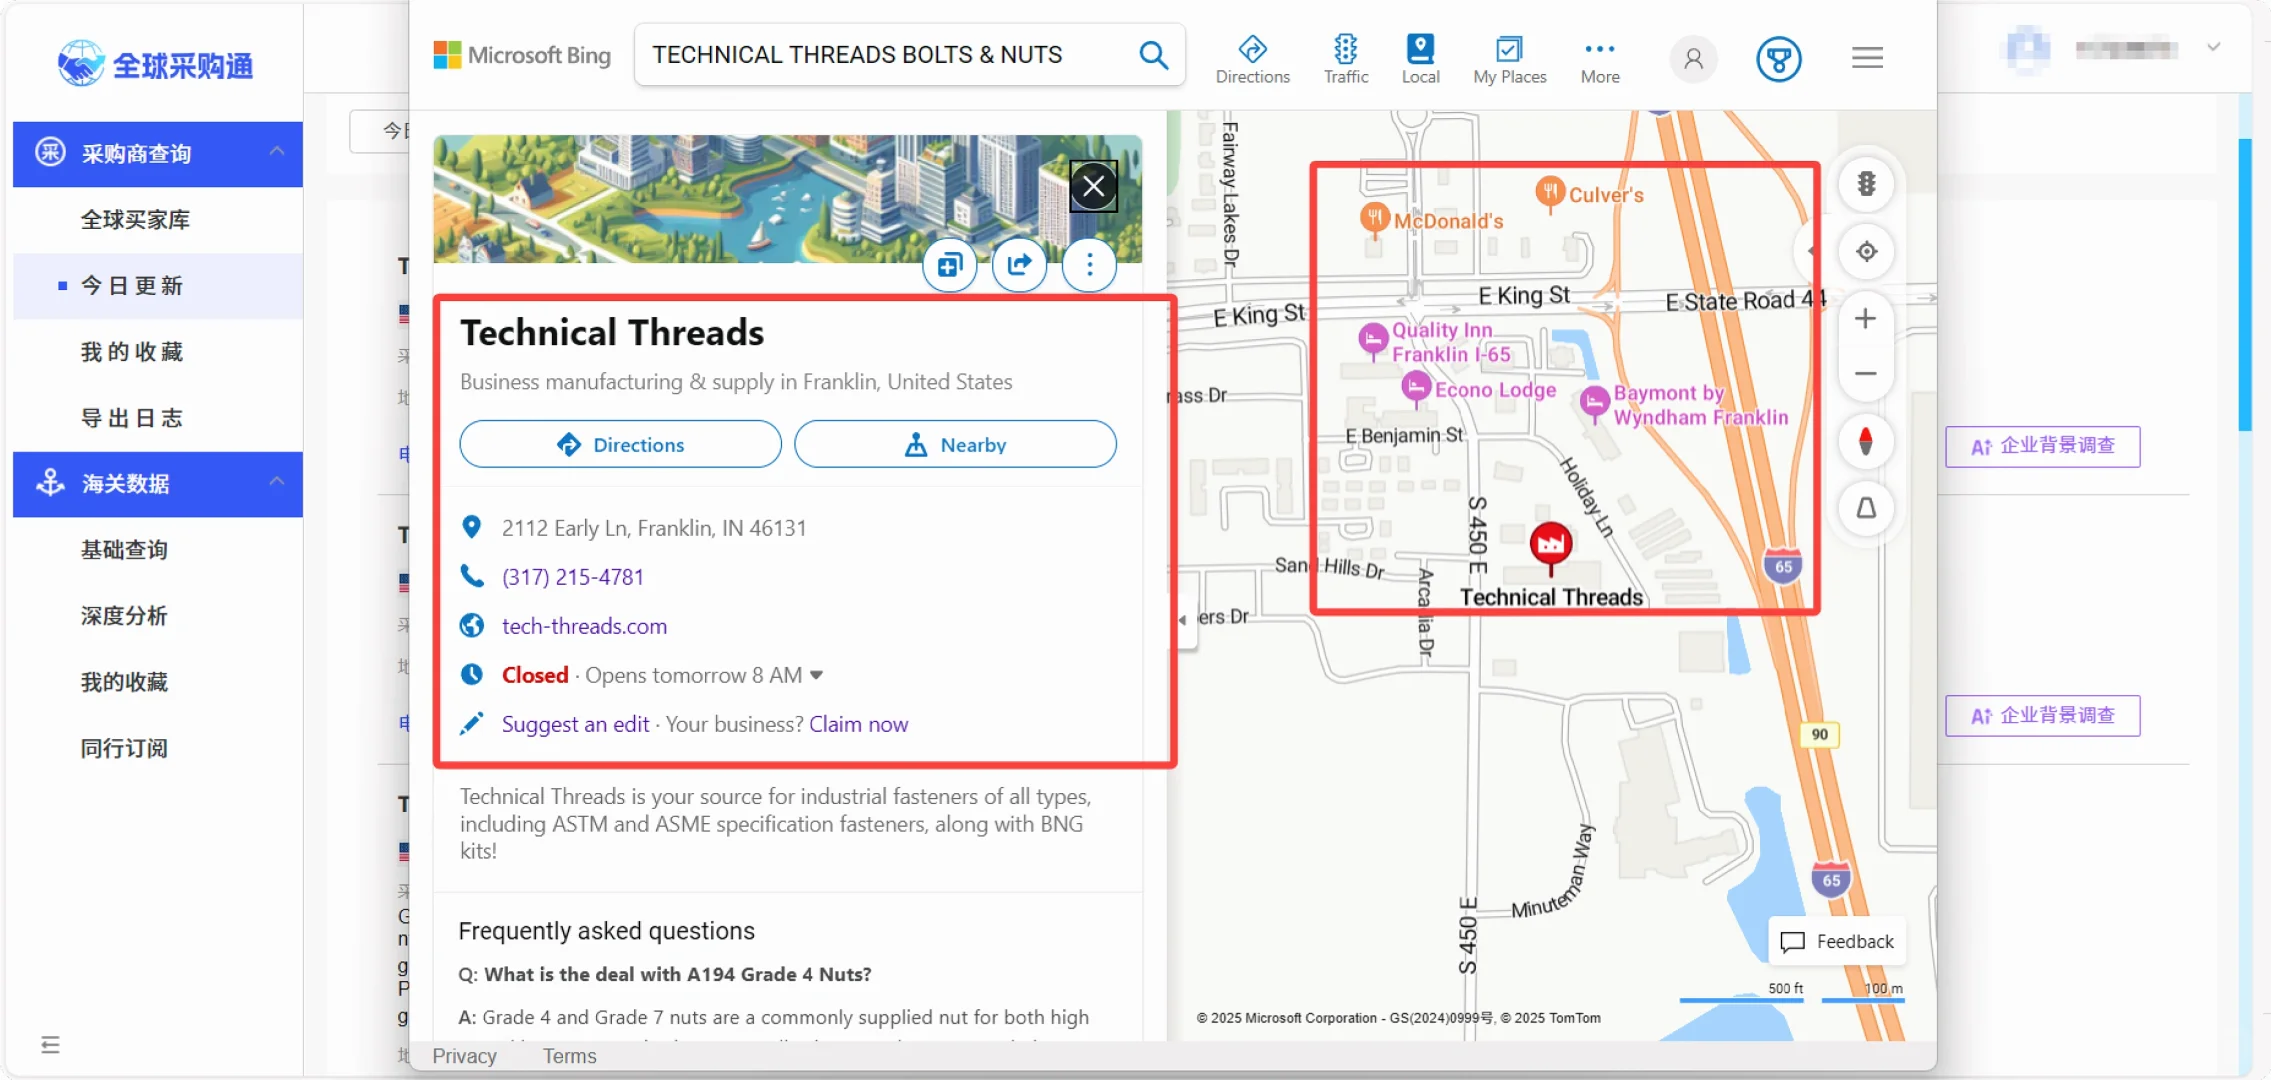Click the share icon on place card

coord(1019,264)
